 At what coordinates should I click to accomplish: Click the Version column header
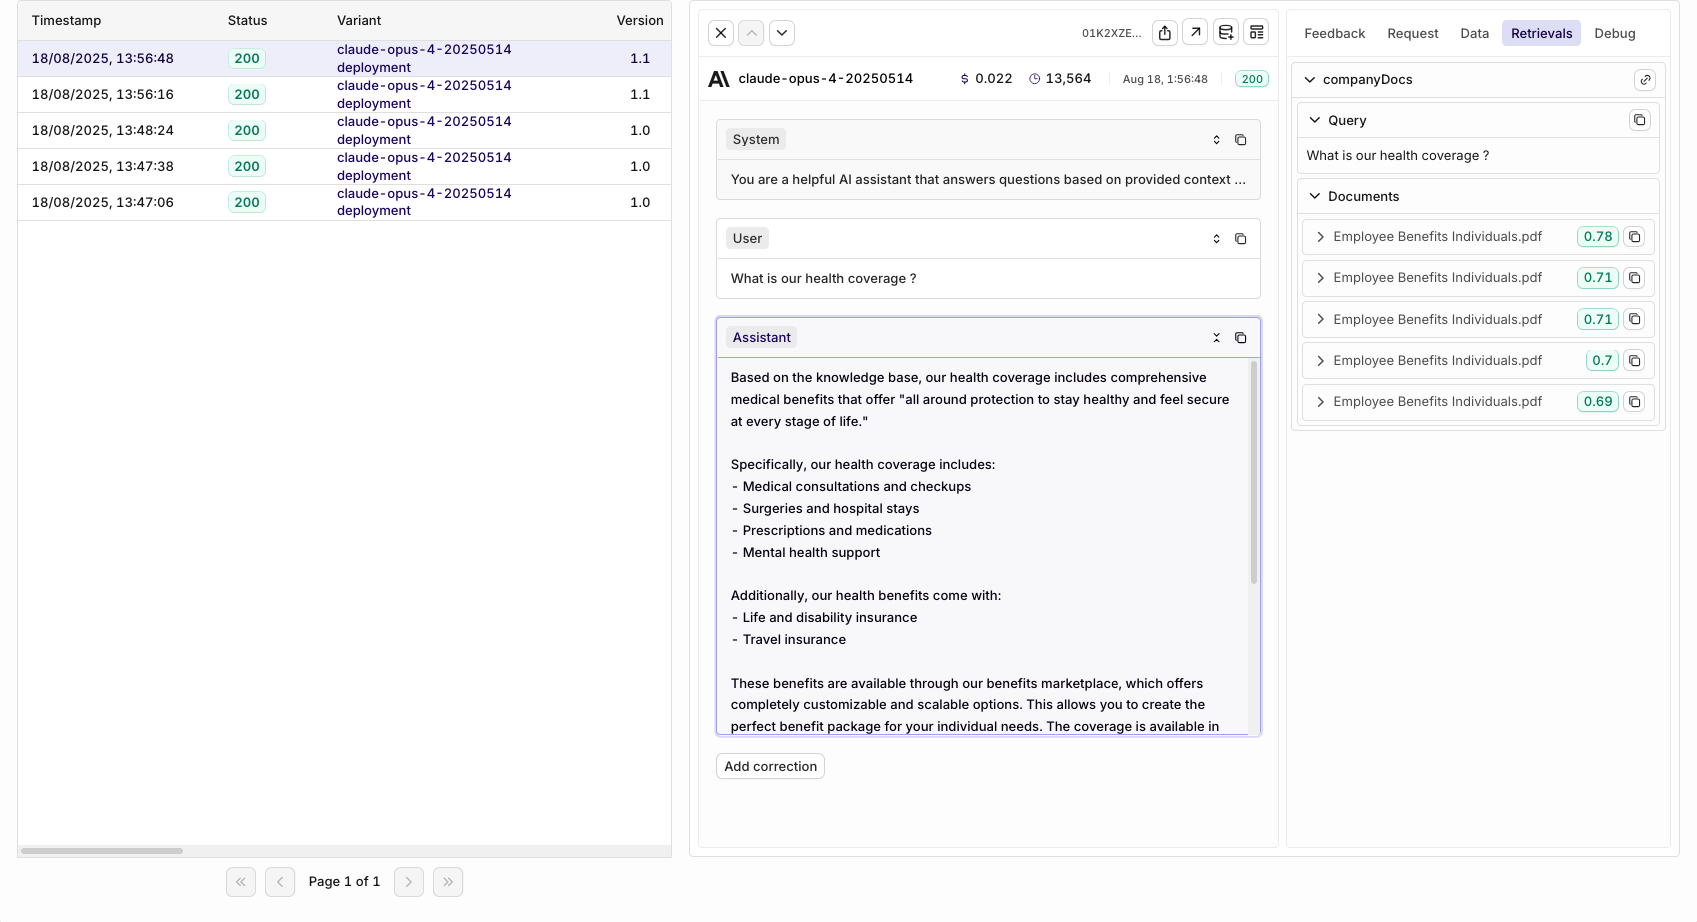tap(640, 21)
